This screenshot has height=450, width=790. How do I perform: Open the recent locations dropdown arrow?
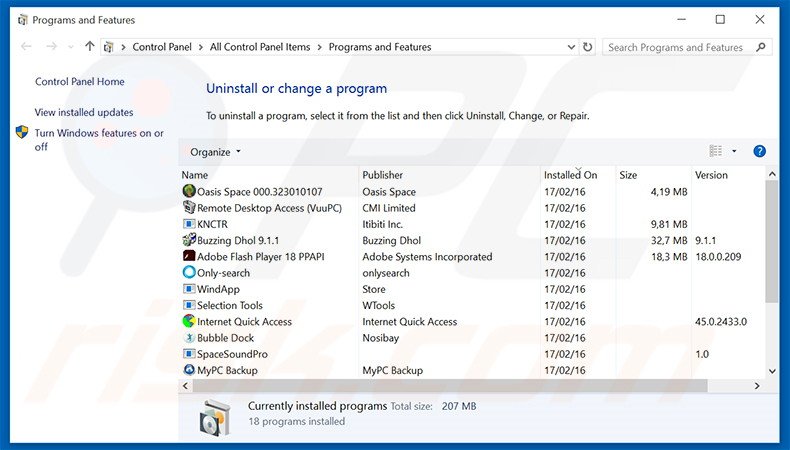71,47
